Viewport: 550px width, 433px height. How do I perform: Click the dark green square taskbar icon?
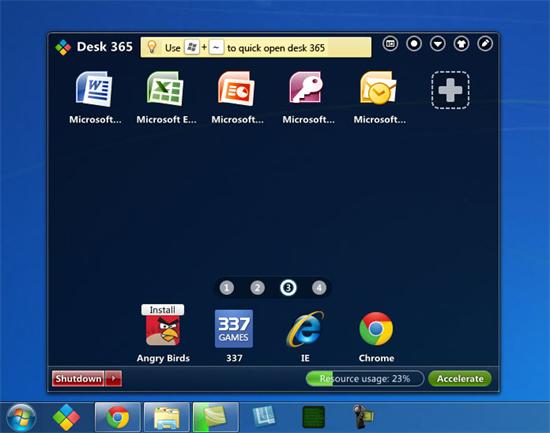click(x=314, y=417)
